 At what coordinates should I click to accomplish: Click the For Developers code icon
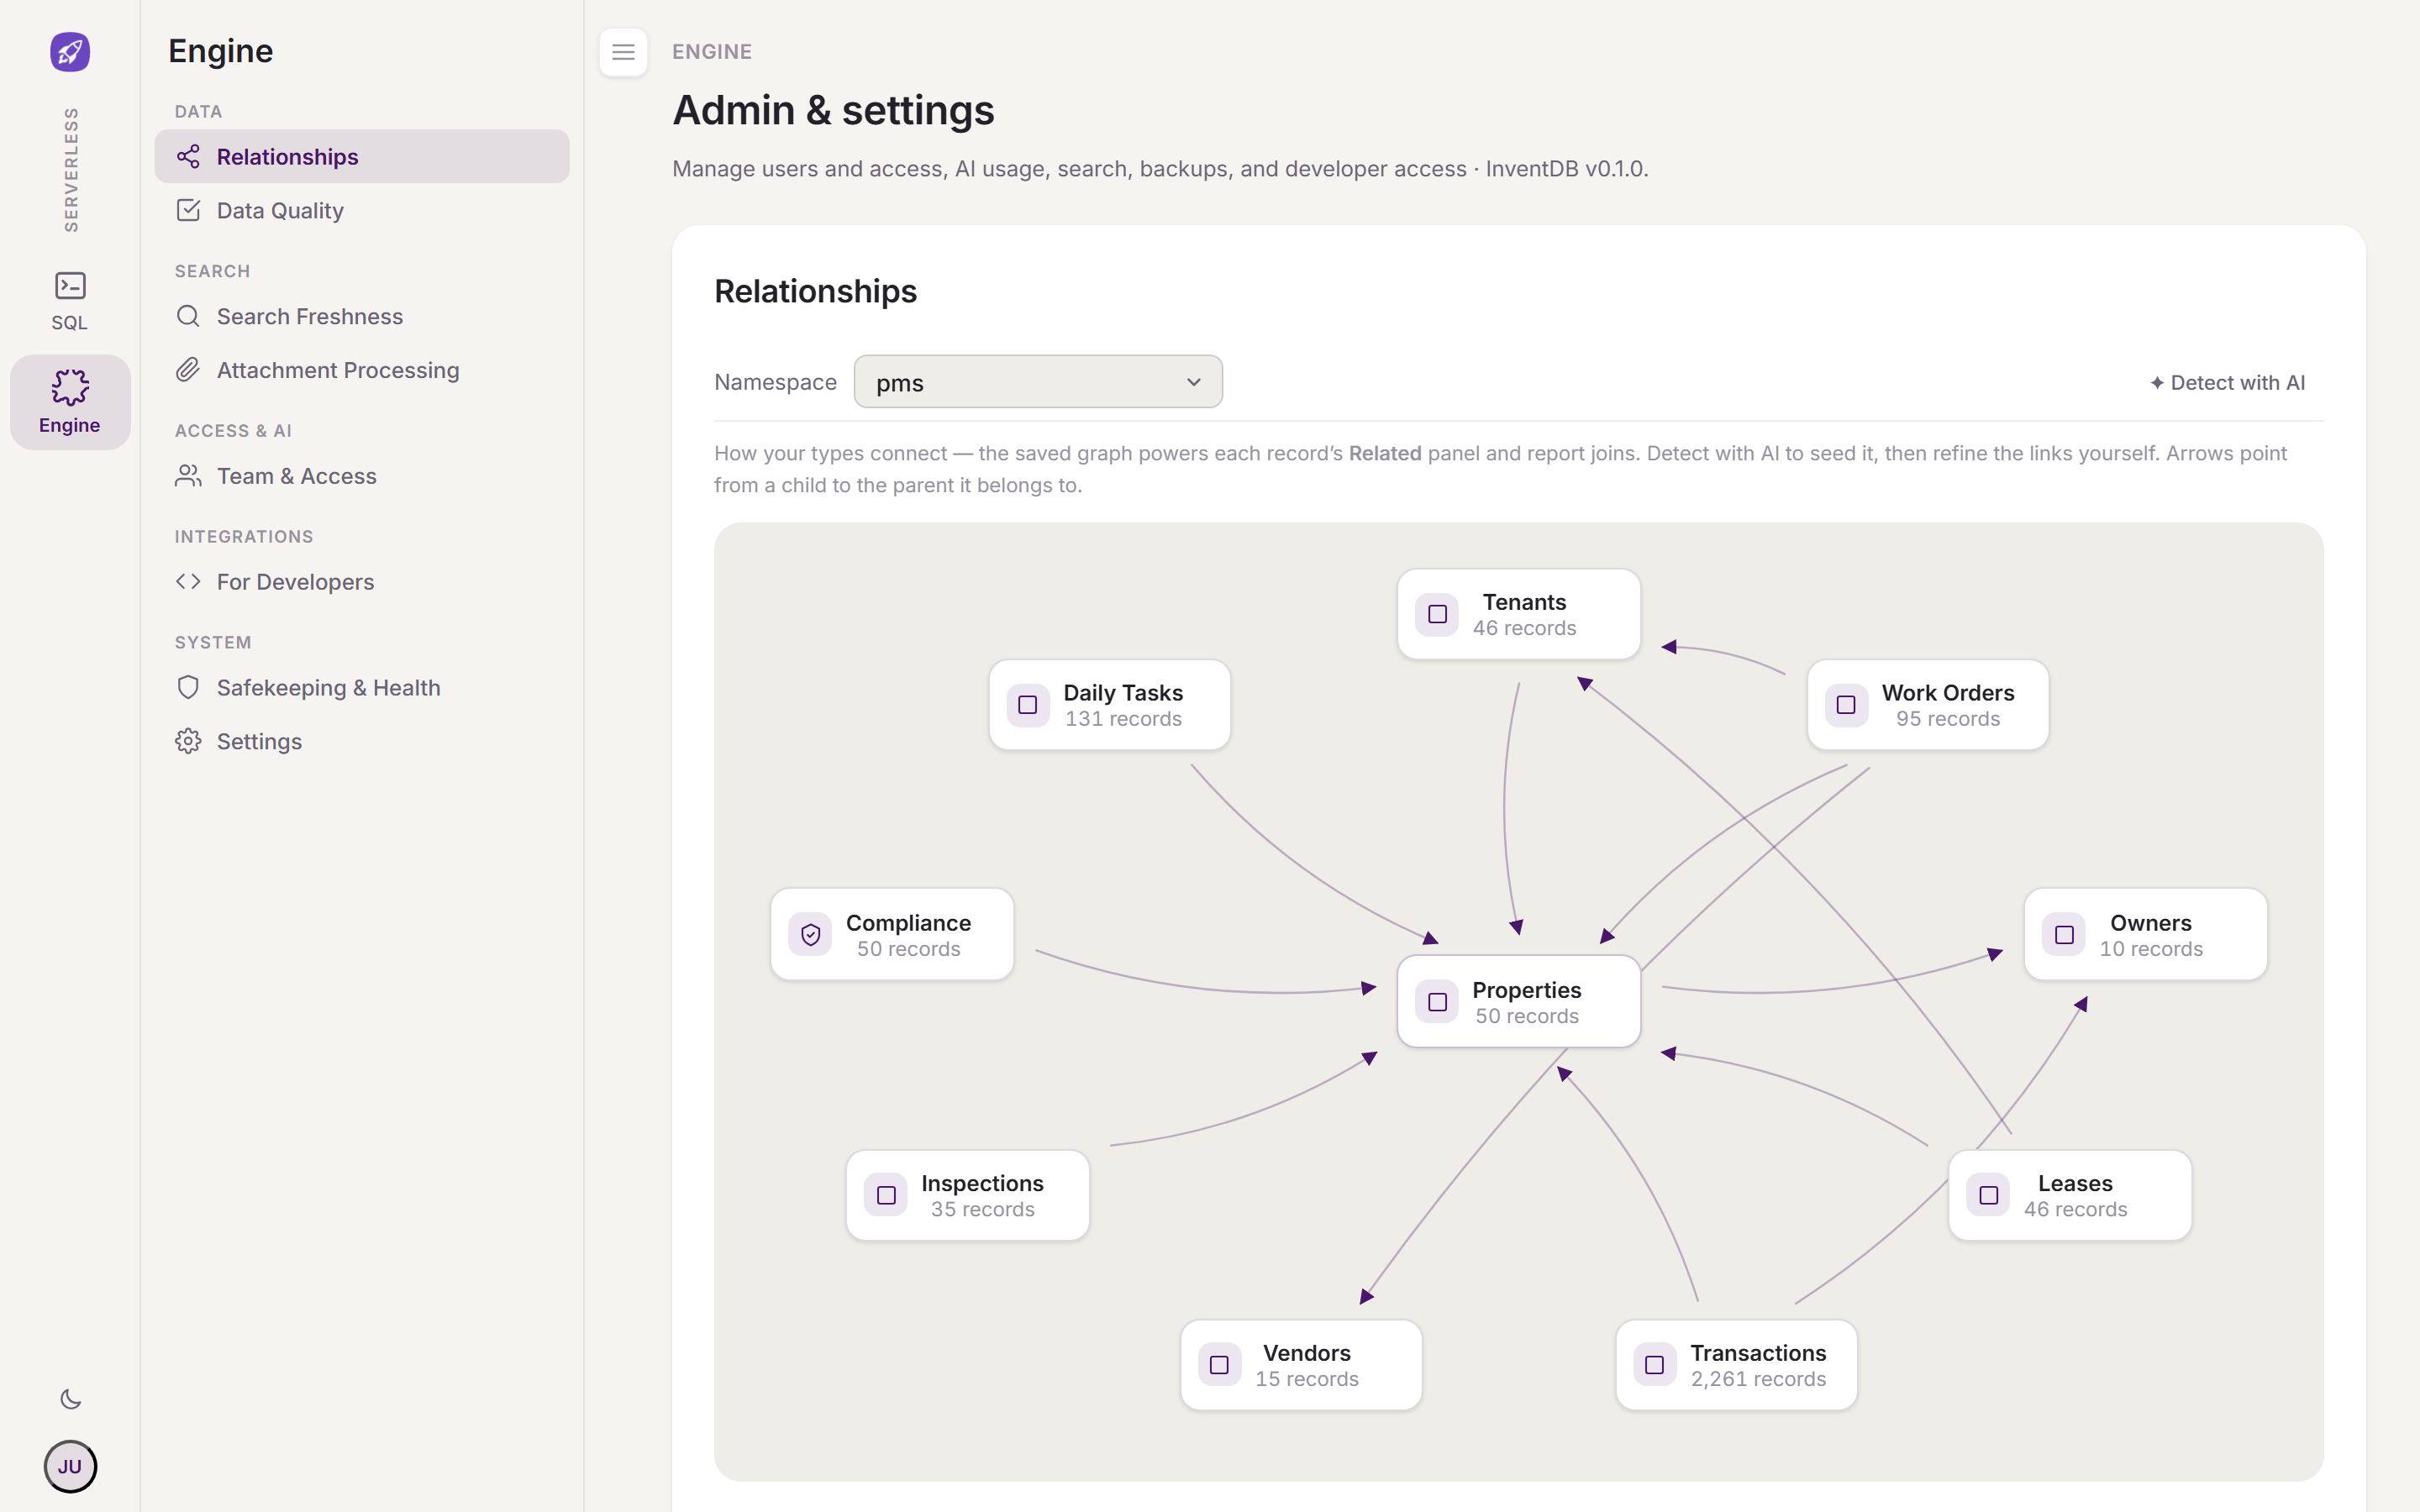click(x=188, y=582)
